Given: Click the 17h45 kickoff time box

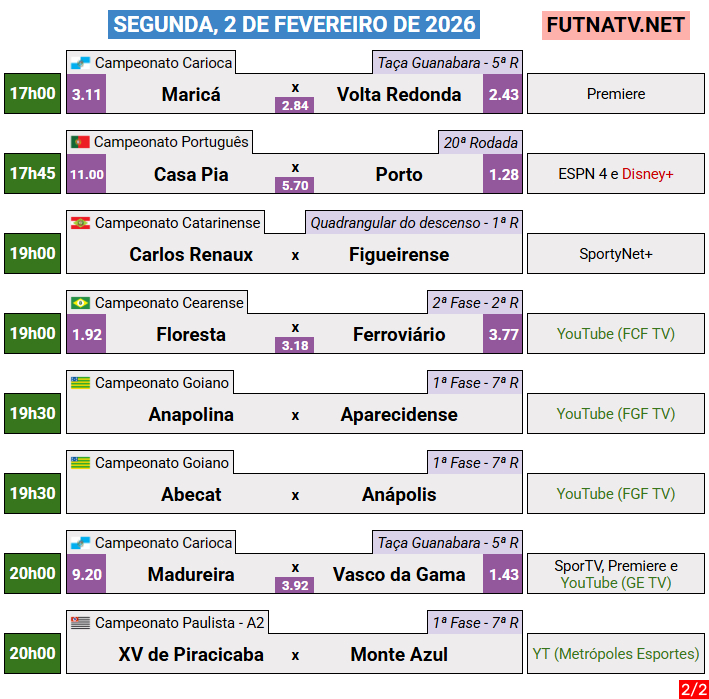Looking at the screenshot, I should pos(32,174).
